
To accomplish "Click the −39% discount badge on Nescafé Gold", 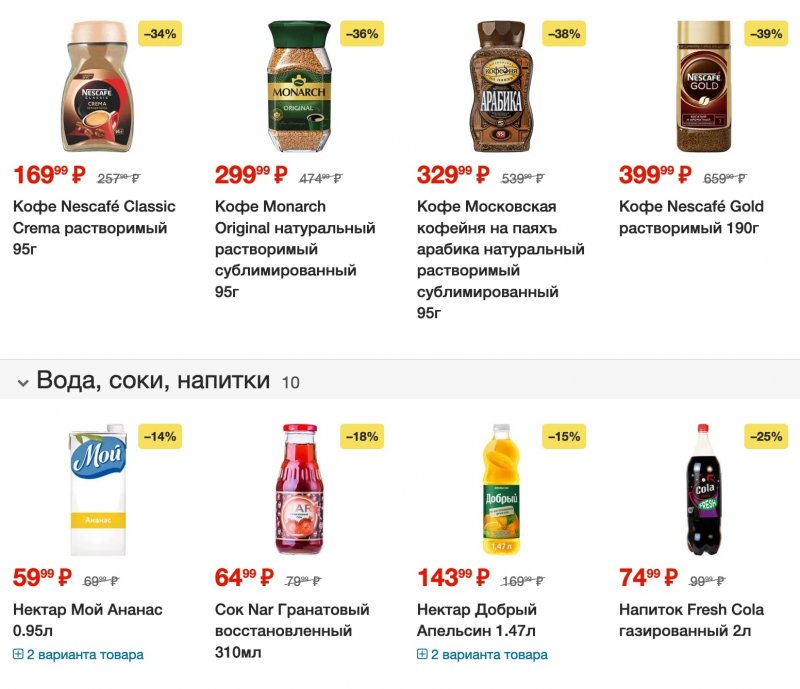I will [765, 34].
